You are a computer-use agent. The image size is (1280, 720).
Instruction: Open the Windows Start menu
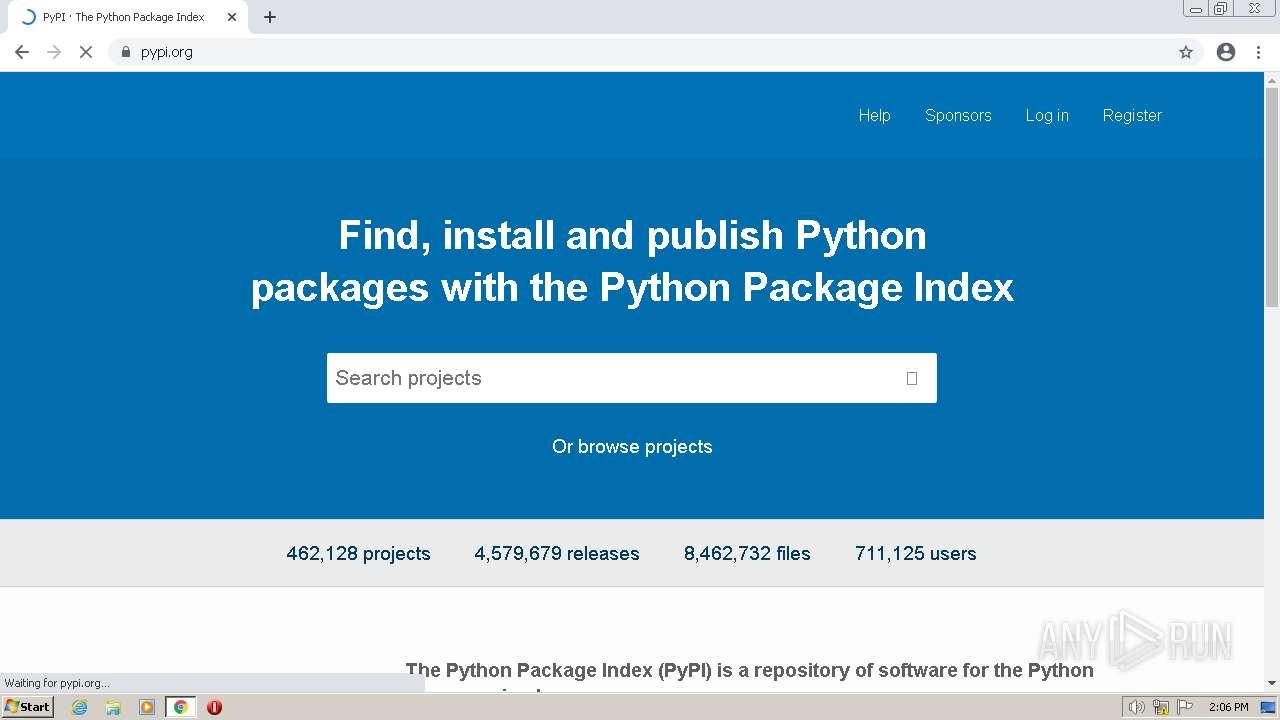point(28,707)
